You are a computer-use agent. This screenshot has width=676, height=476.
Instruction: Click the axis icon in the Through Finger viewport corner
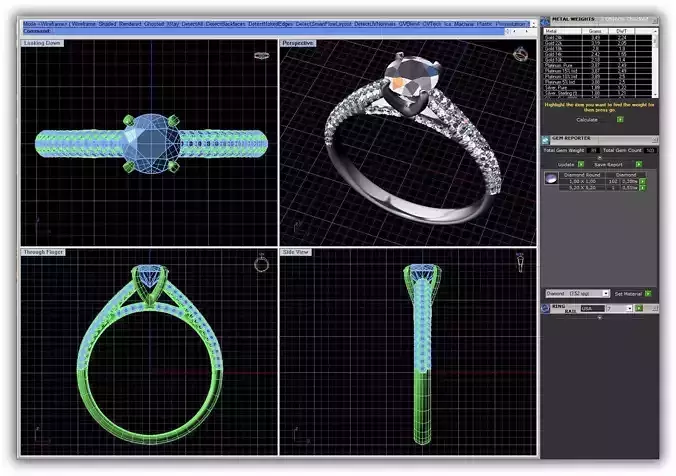click(x=41, y=435)
